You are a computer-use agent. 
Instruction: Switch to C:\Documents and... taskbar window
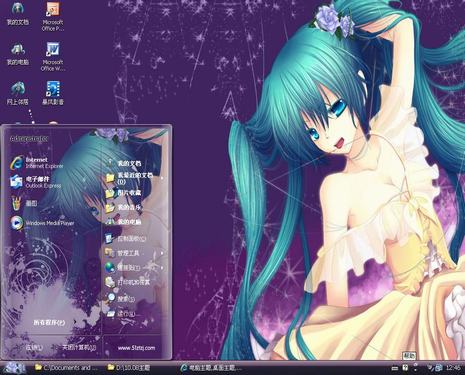click(x=67, y=368)
